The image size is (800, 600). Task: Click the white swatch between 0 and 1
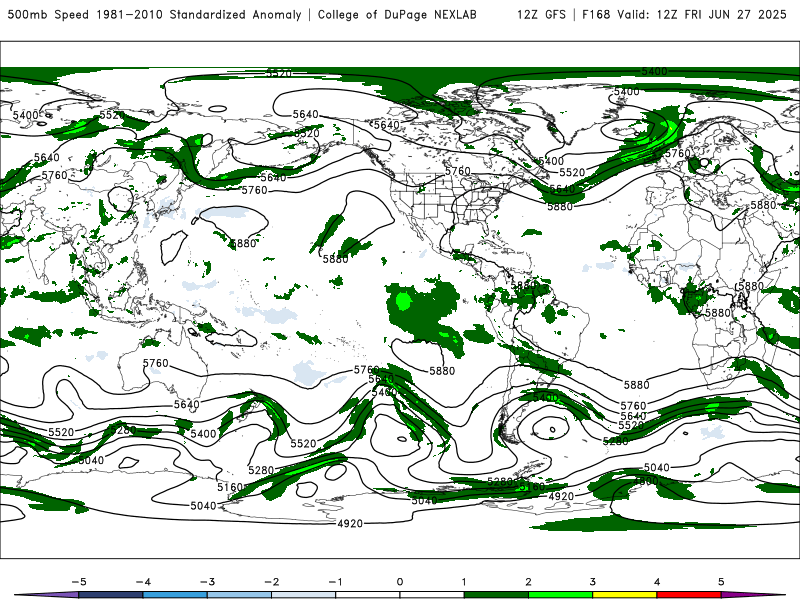coord(432,595)
